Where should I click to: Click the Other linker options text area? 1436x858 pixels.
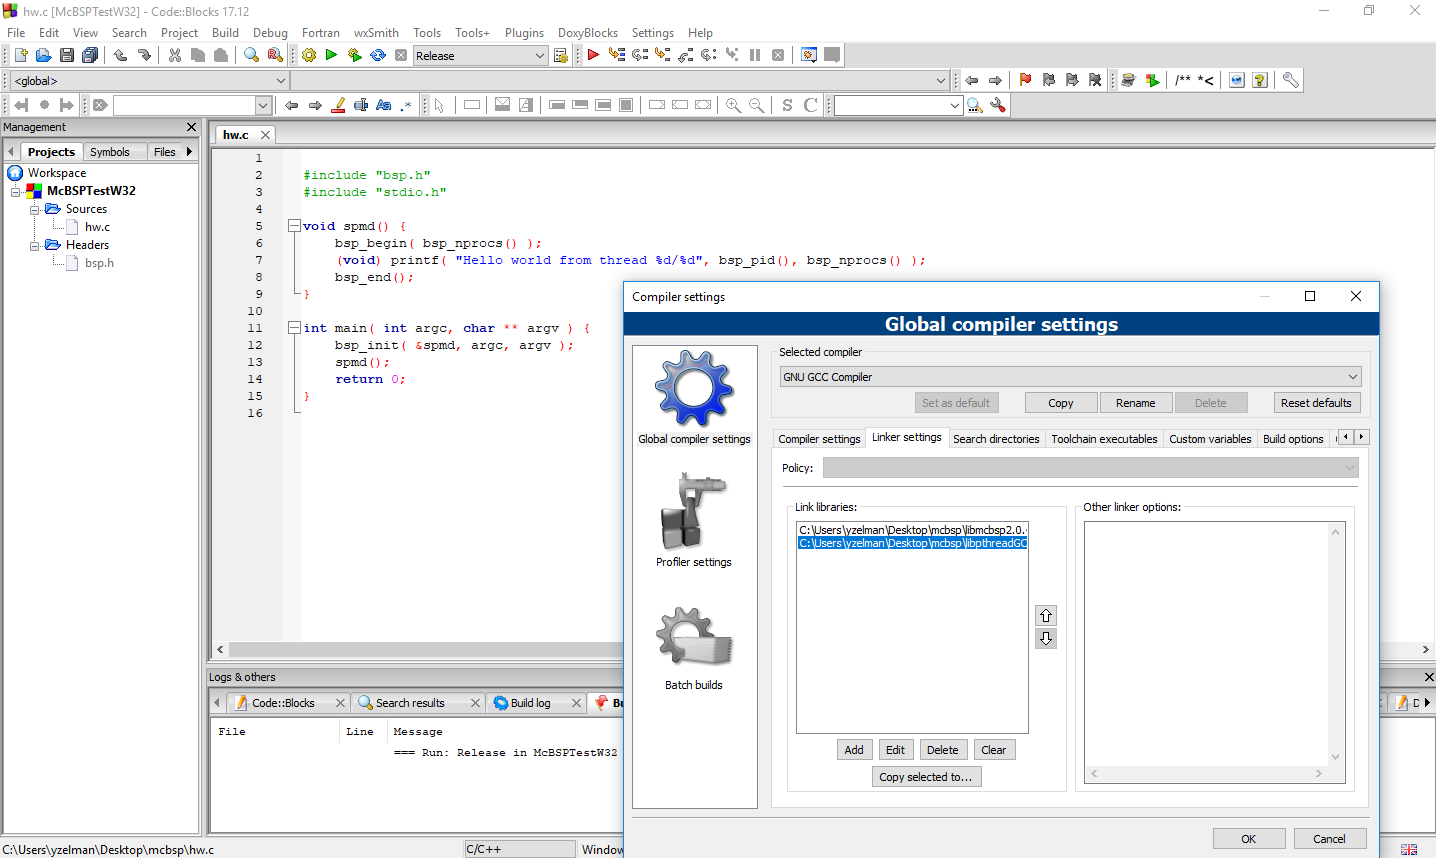1206,643
